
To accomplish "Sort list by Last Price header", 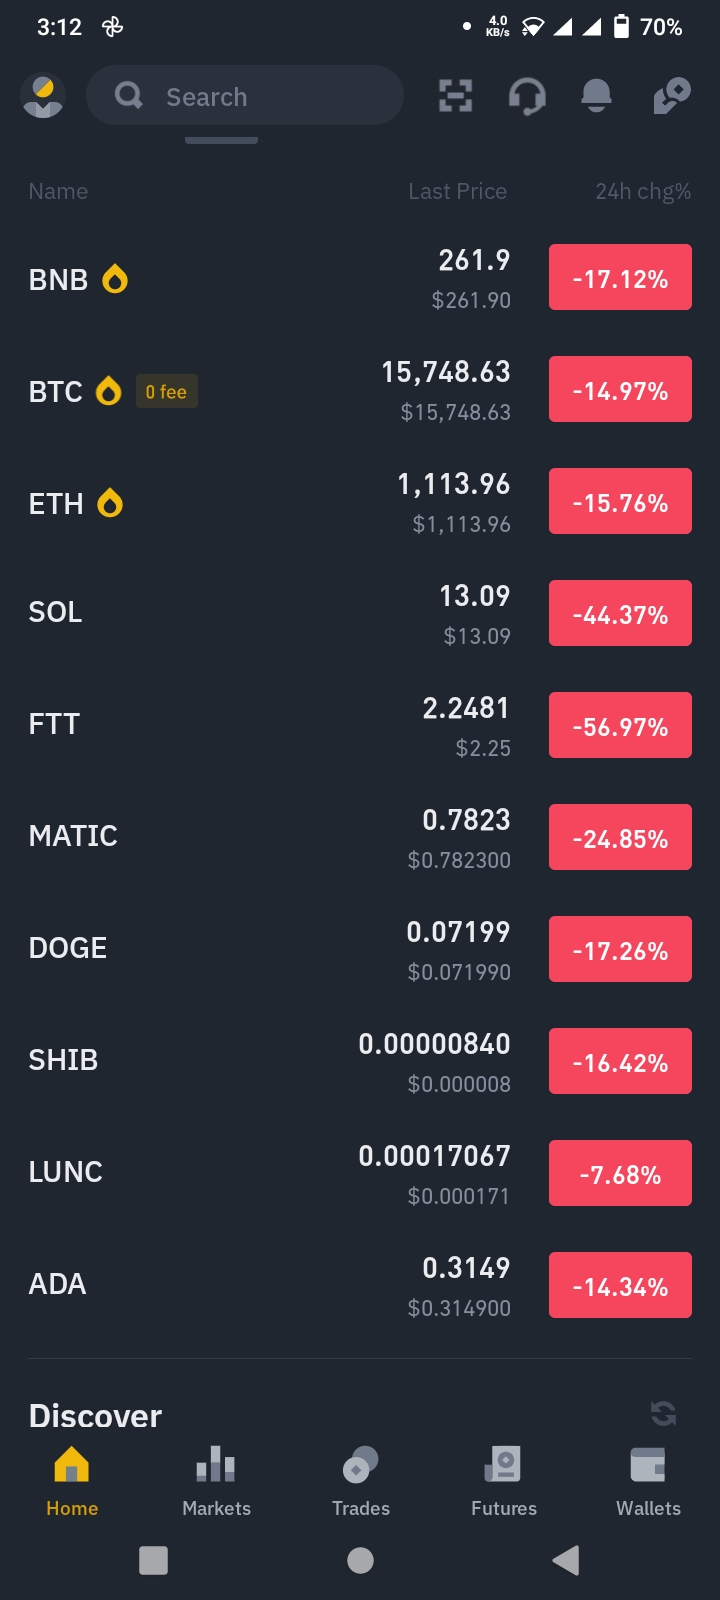I will pyautogui.click(x=457, y=191).
